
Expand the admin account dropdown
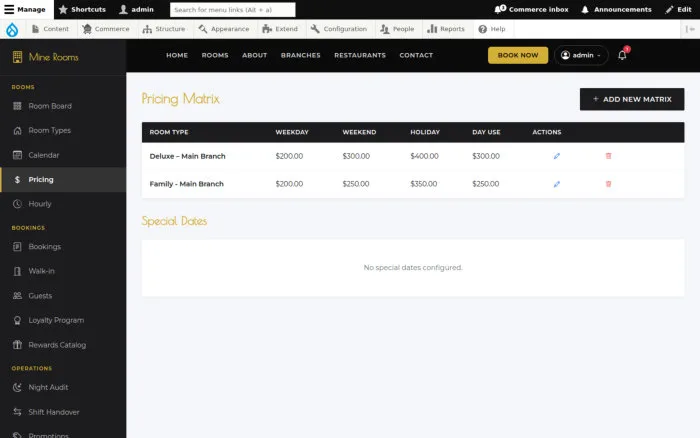[581, 55]
